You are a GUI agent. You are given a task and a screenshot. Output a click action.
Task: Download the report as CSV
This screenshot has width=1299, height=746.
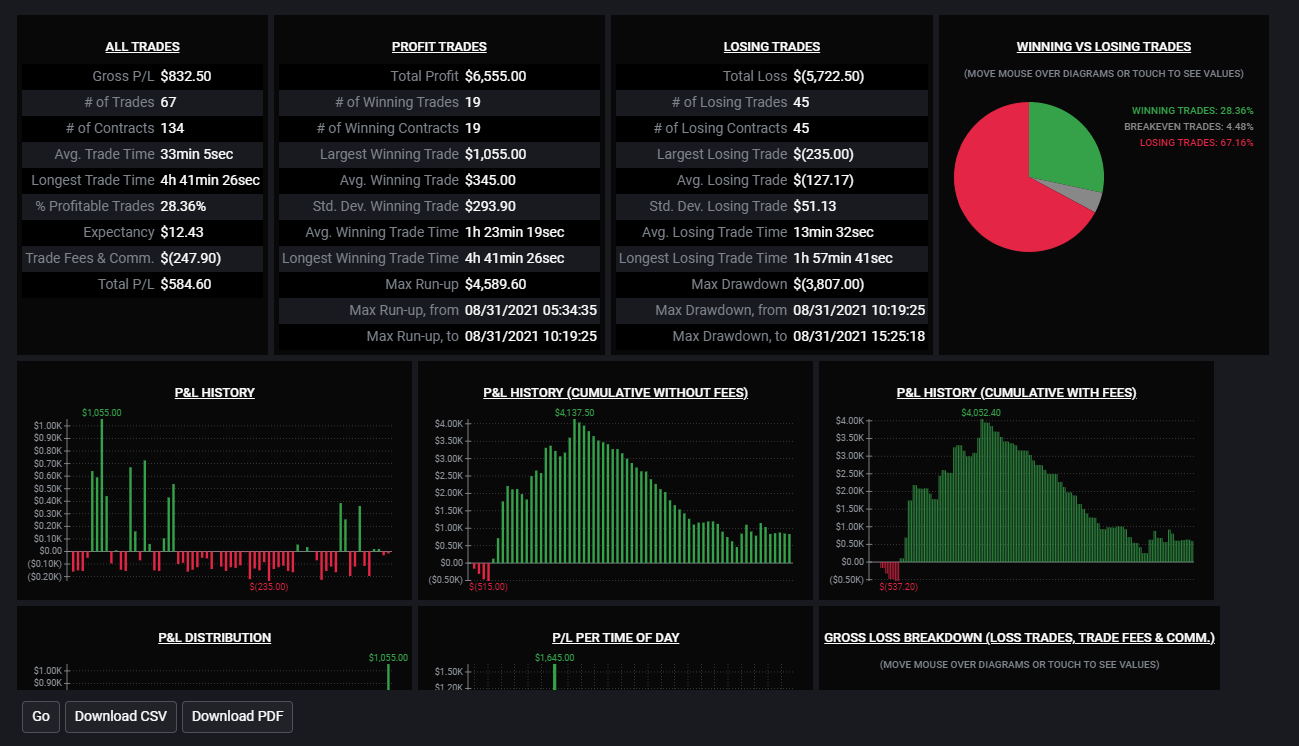(x=121, y=717)
